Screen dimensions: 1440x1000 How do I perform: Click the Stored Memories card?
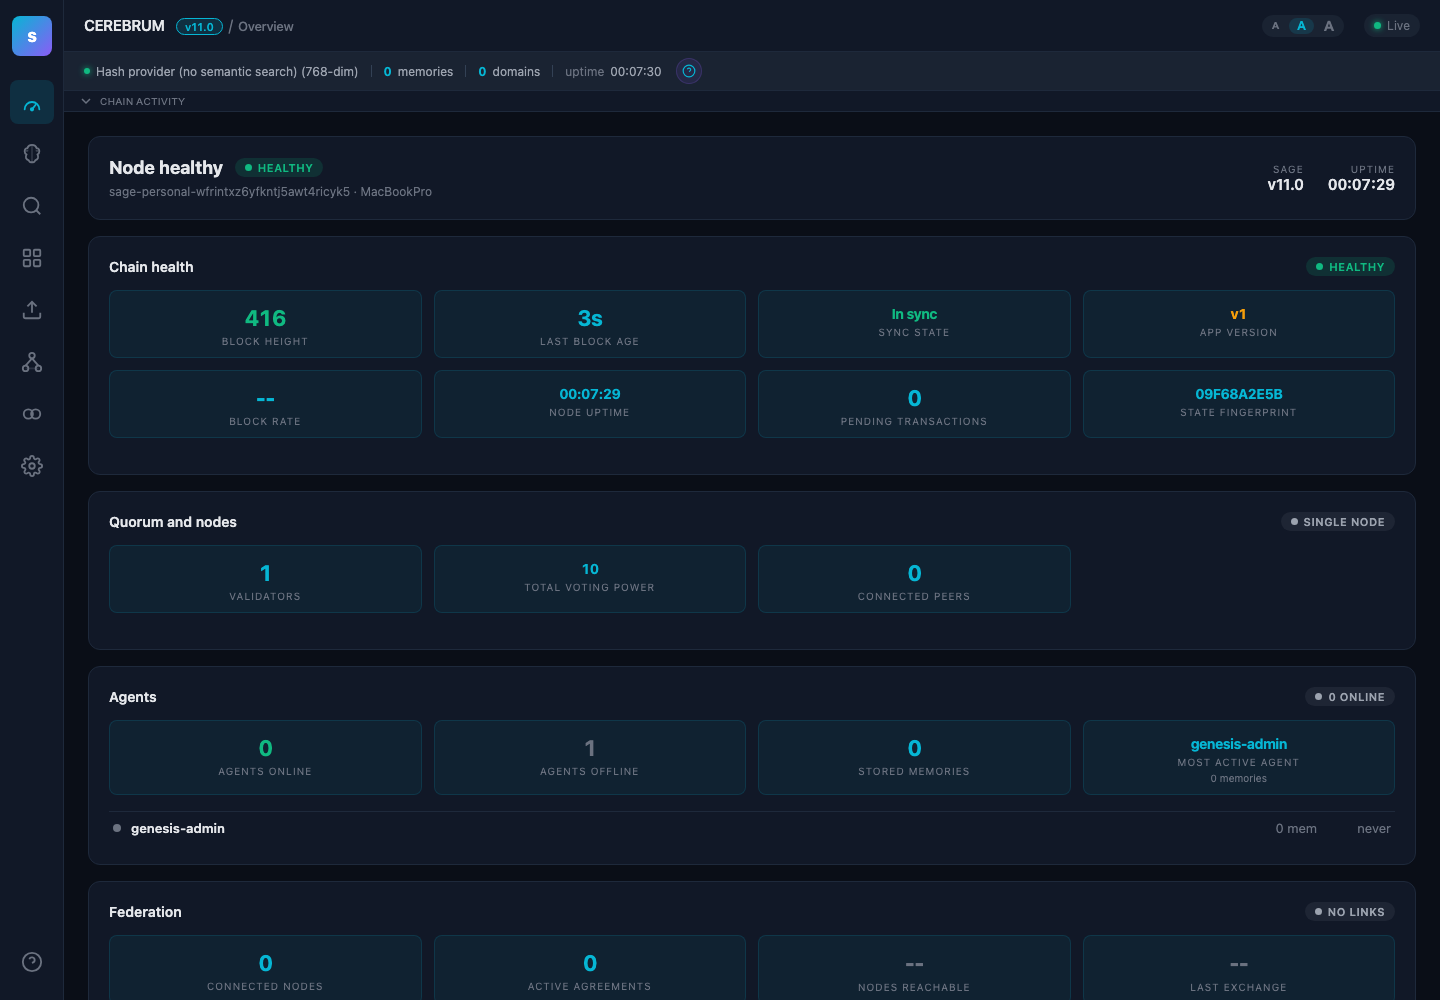pos(914,757)
